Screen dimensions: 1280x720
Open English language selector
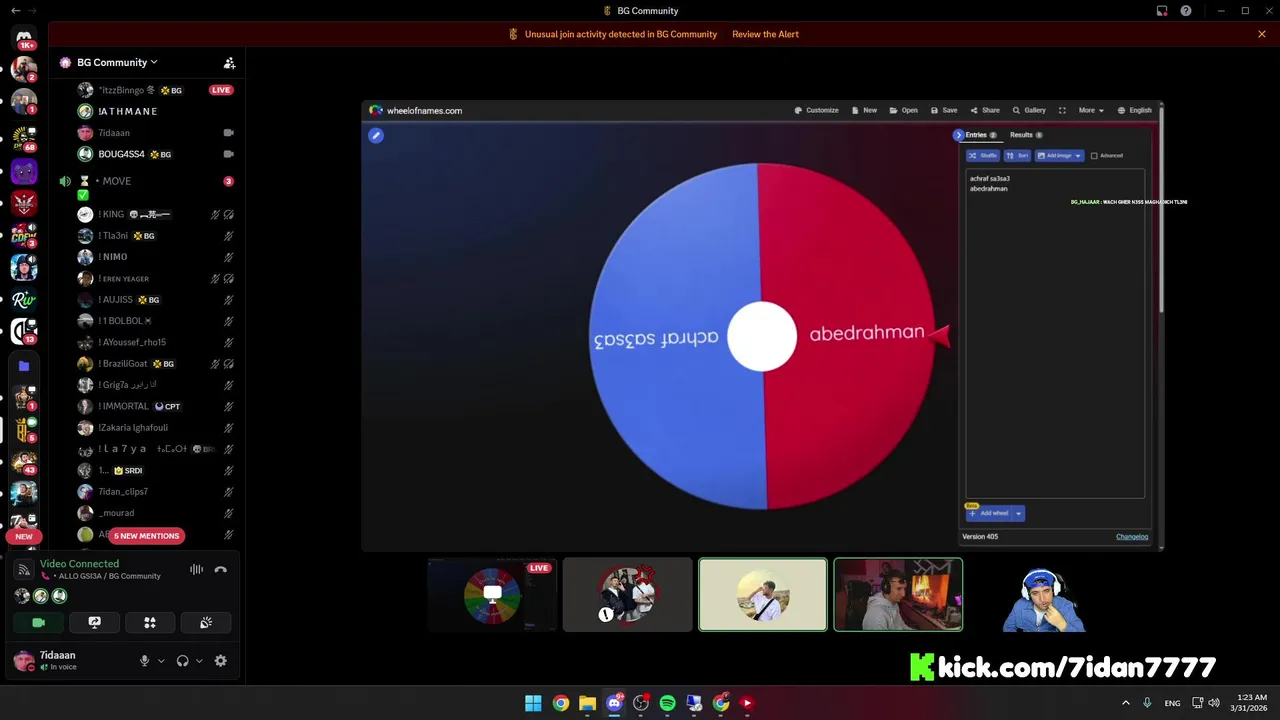pyautogui.click(x=1135, y=110)
